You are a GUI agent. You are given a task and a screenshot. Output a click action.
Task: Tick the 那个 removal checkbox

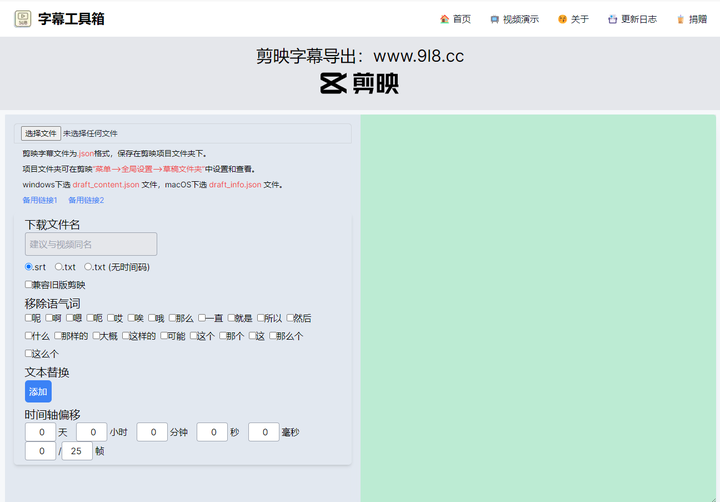tap(223, 335)
